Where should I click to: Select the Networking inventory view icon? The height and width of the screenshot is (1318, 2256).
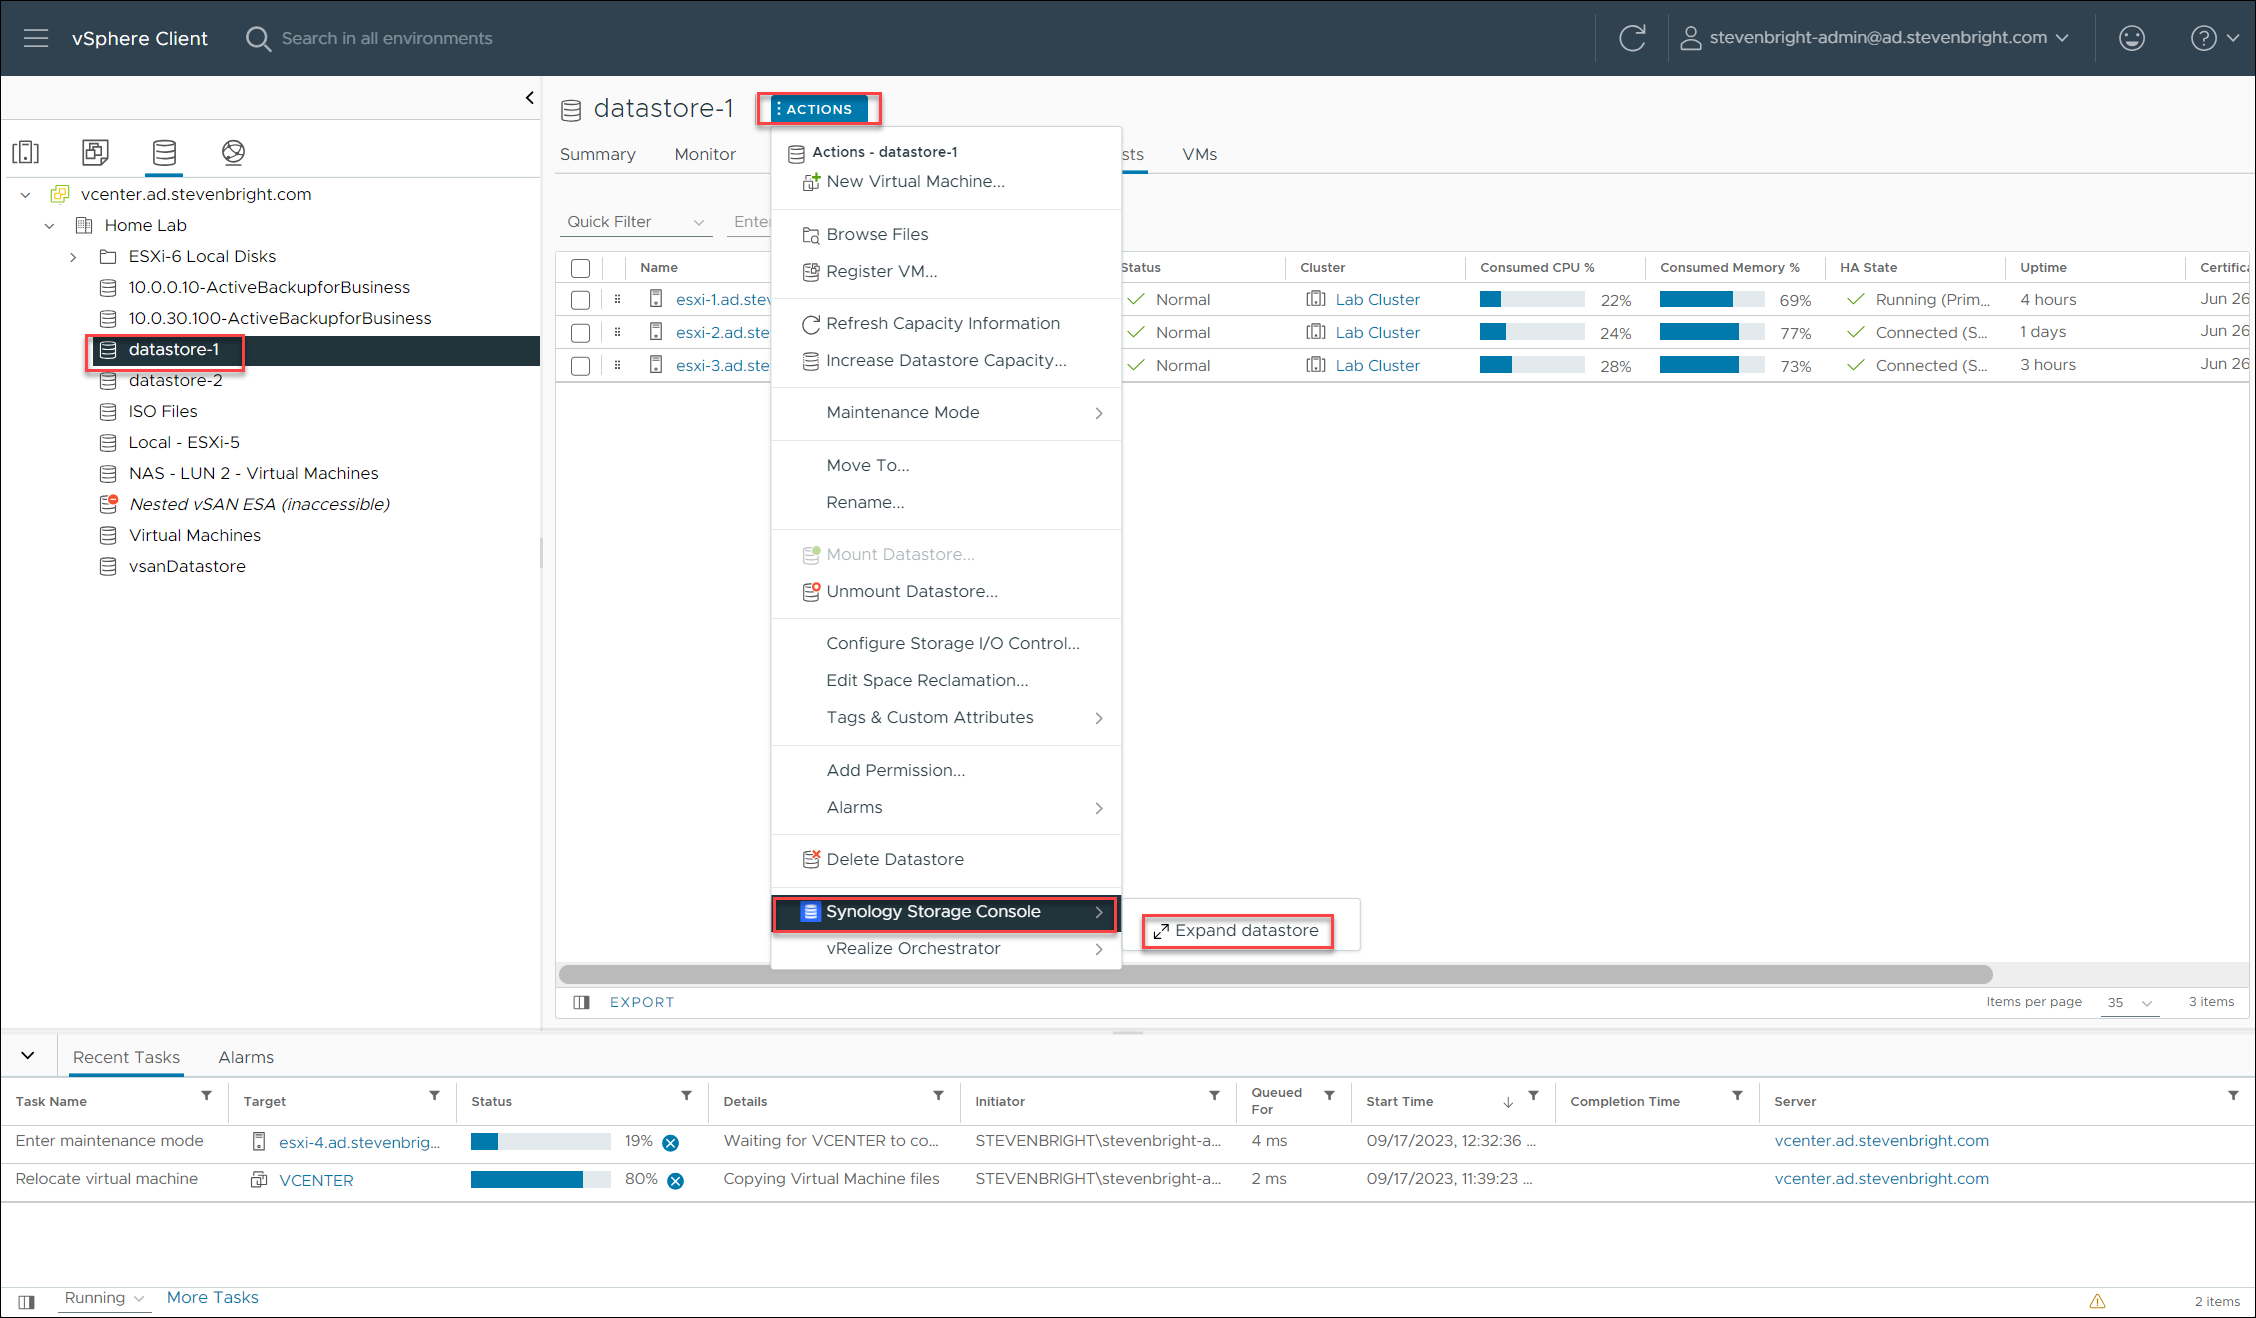click(233, 152)
